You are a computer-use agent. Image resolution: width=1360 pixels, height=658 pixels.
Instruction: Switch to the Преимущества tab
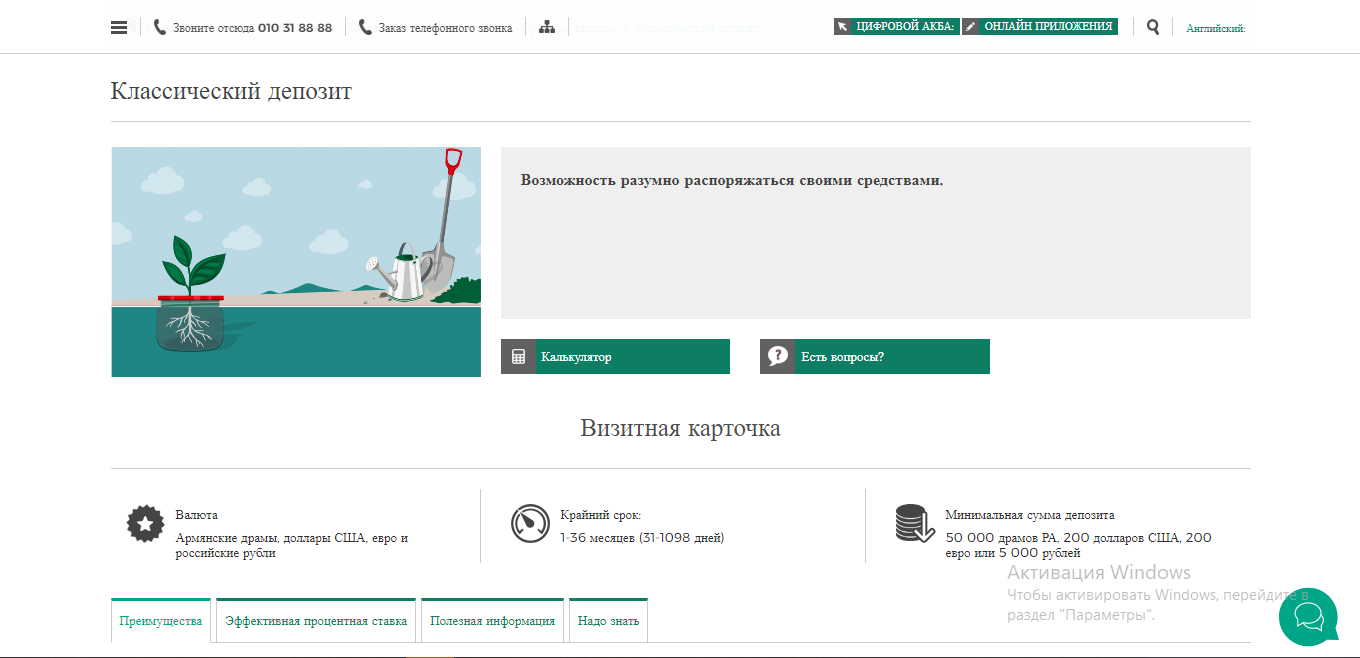160,620
